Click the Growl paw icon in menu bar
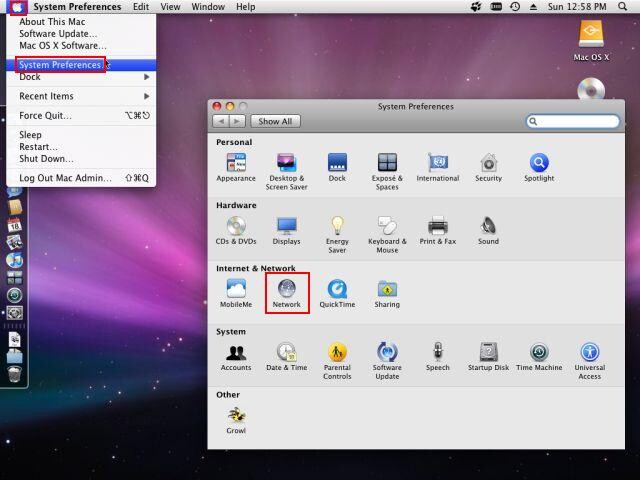The image size is (640, 480). [476, 7]
